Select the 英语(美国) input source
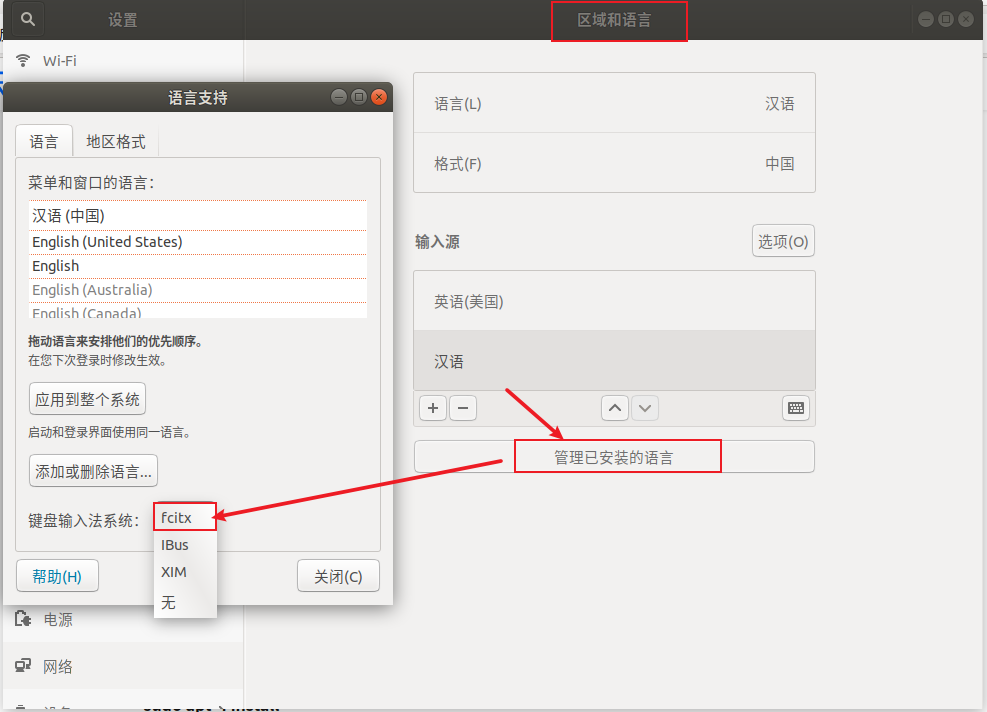 tap(614, 301)
